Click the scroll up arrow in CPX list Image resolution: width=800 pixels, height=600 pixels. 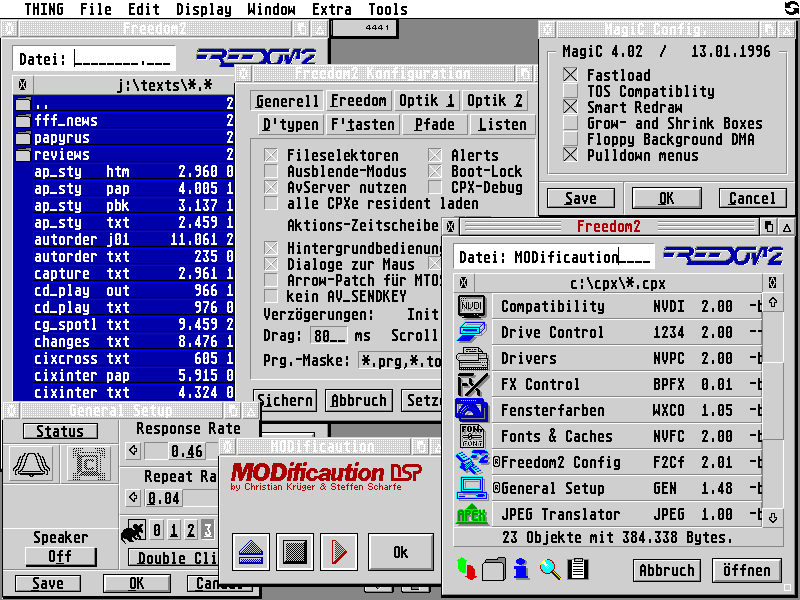pyautogui.click(x=773, y=302)
